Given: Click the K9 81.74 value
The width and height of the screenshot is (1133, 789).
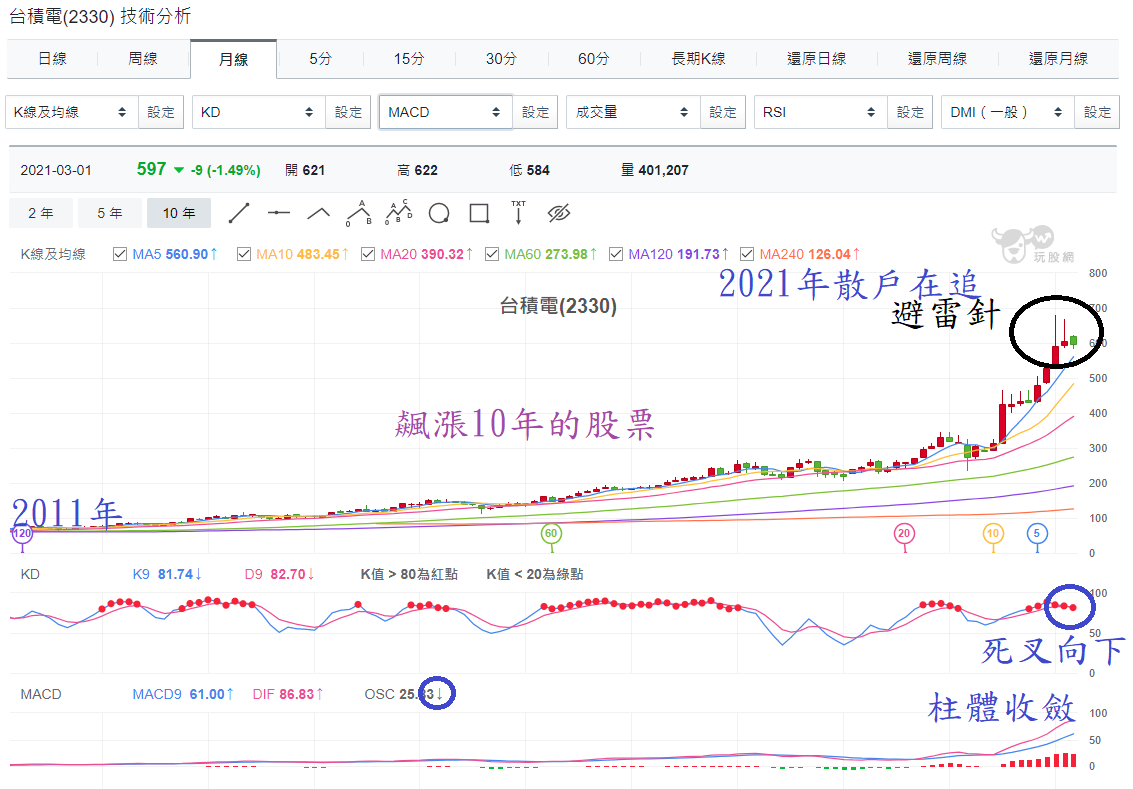Looking at the screenshot, I should [x=167, y=574].
